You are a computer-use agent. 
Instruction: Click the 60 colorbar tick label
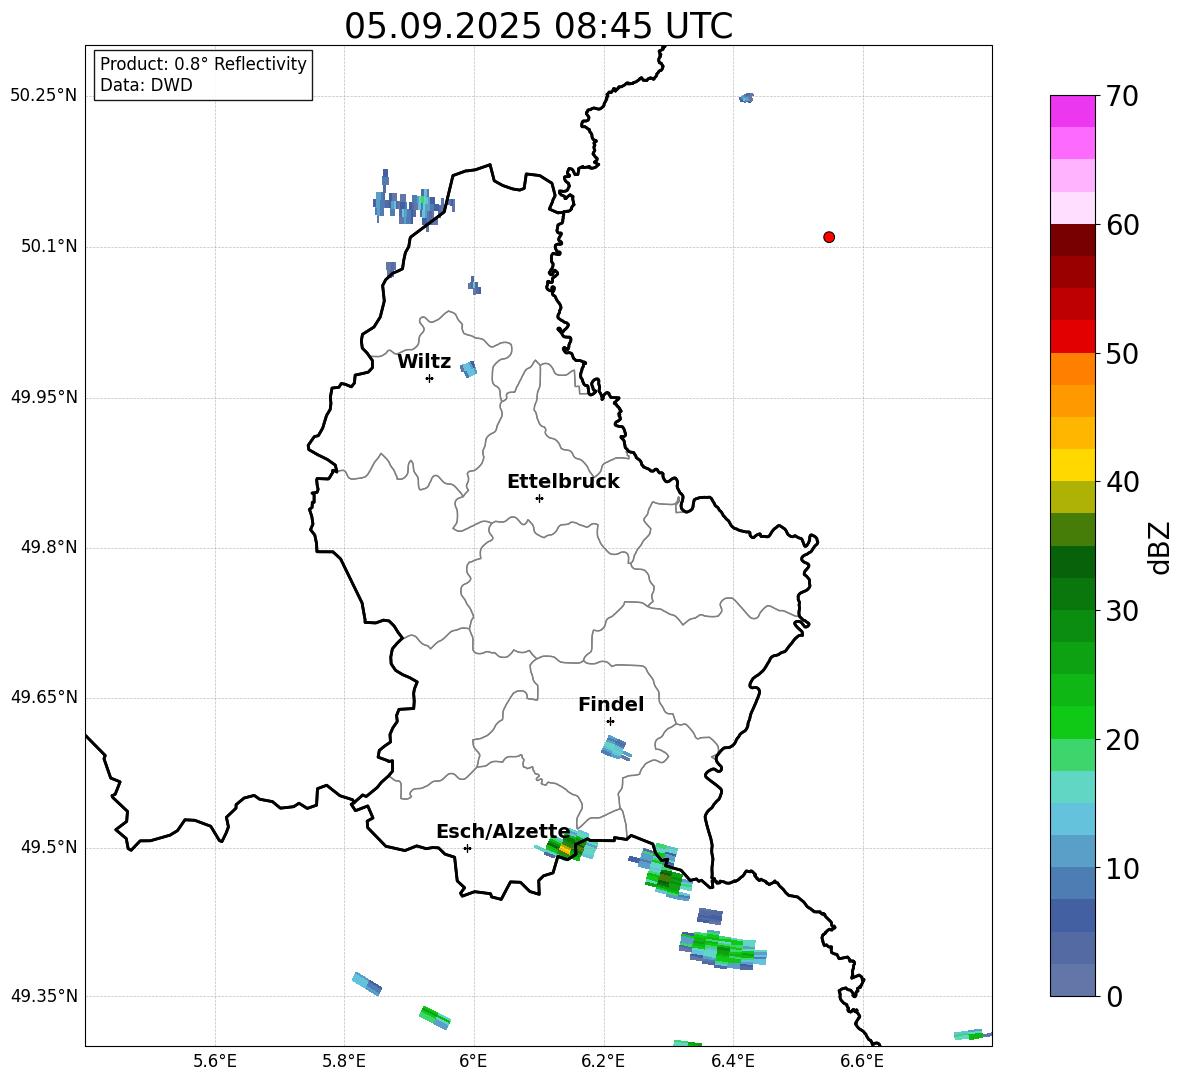(1122, 225)
